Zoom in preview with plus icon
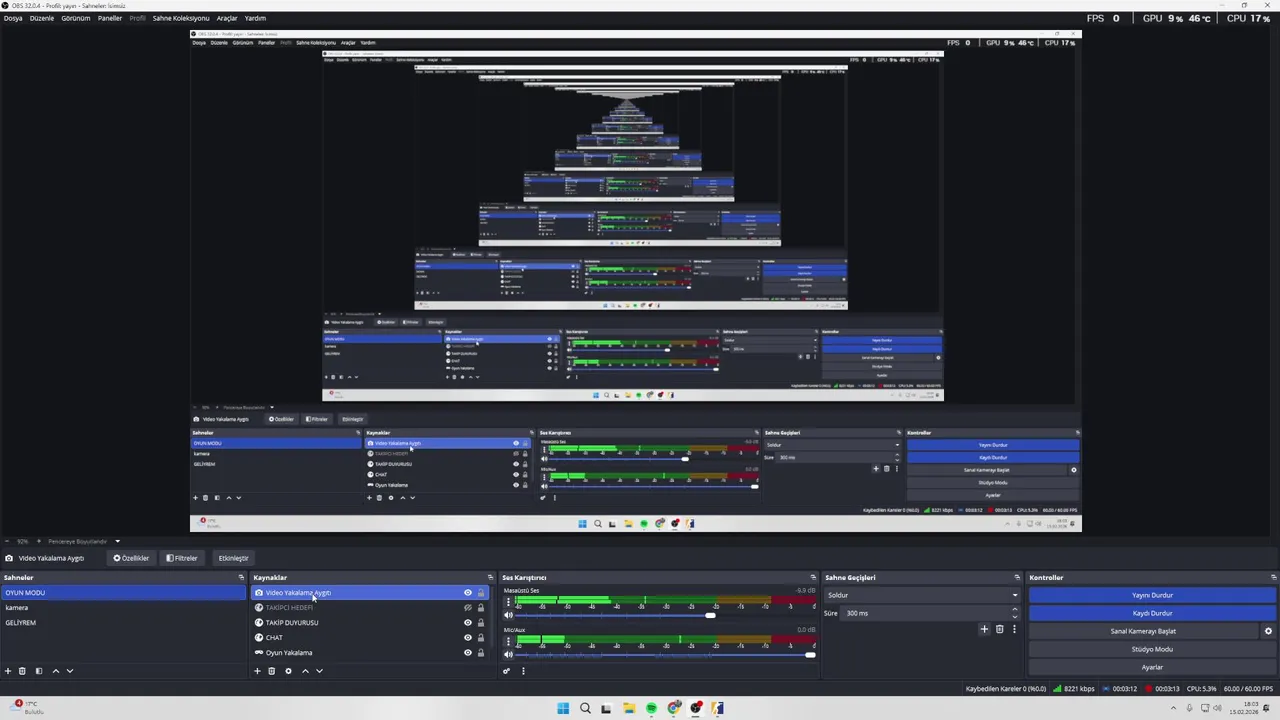Screen dimensions: 1280x720 37,541
